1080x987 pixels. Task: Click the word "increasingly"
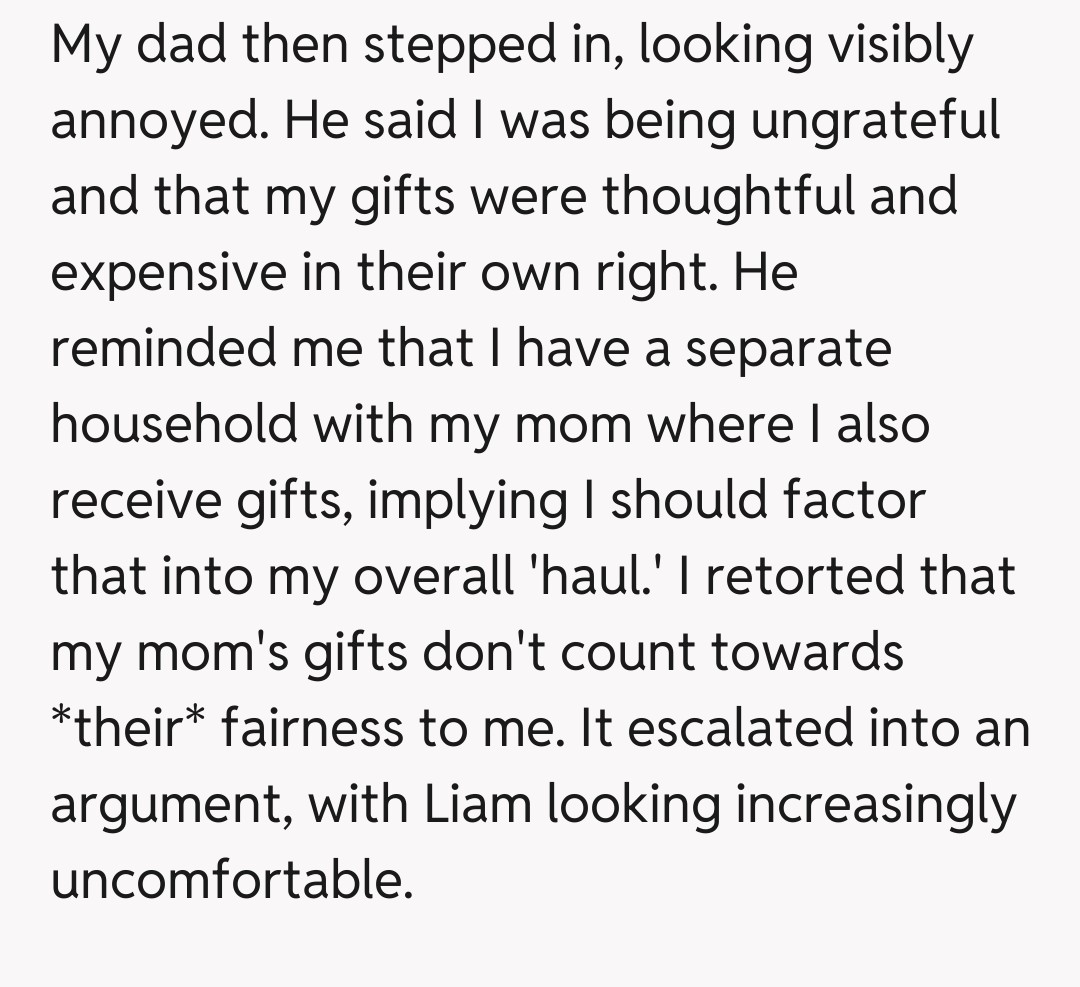[x=875, y=805]
